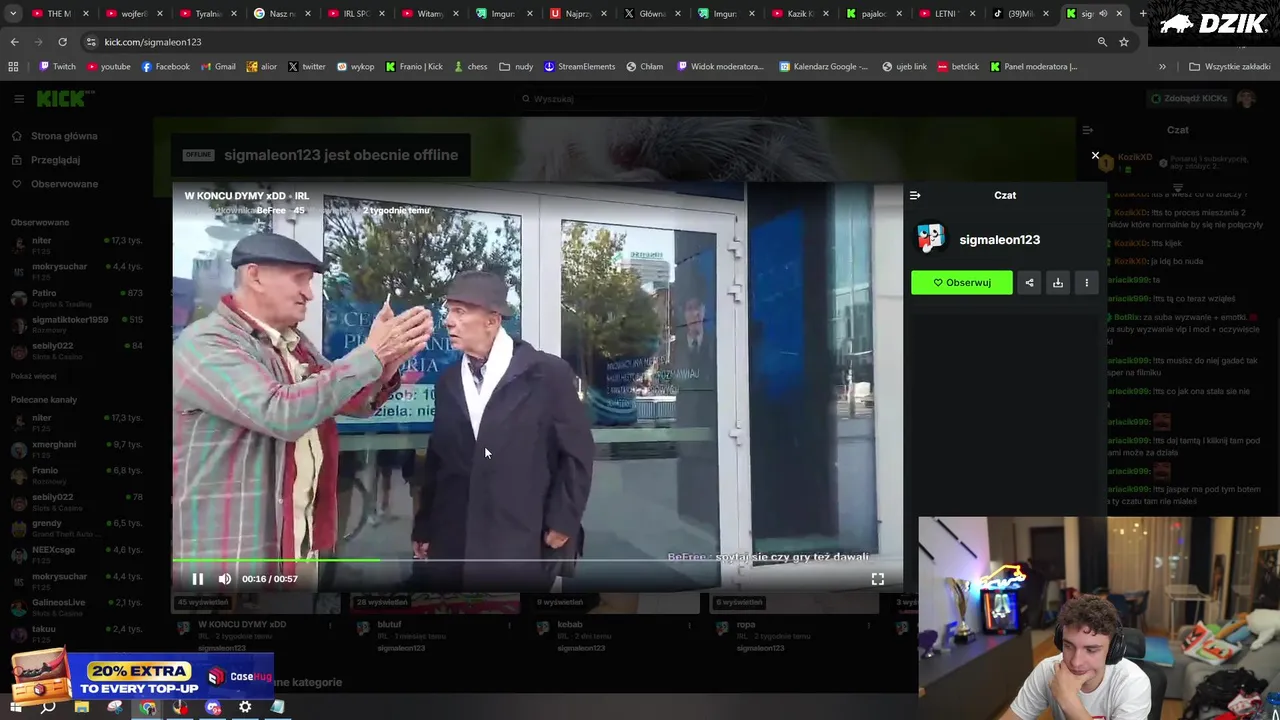Viewport: 1280px width, 720px height.
Task: Open the Facebook bookmark
Action: point(165,67)
